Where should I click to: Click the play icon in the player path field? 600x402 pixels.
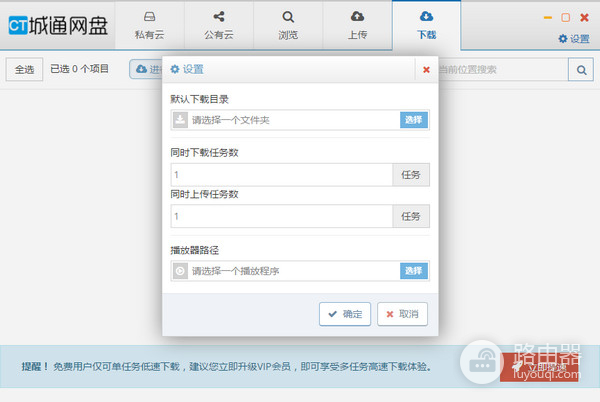180,271
